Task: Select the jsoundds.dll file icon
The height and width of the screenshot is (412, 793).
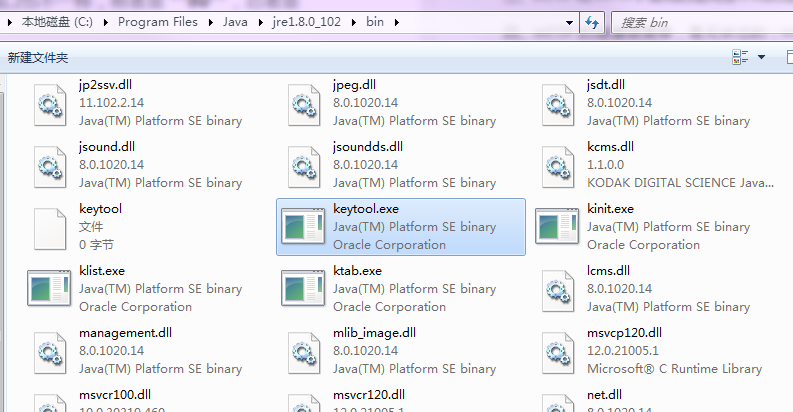Action: coord(304,167)
